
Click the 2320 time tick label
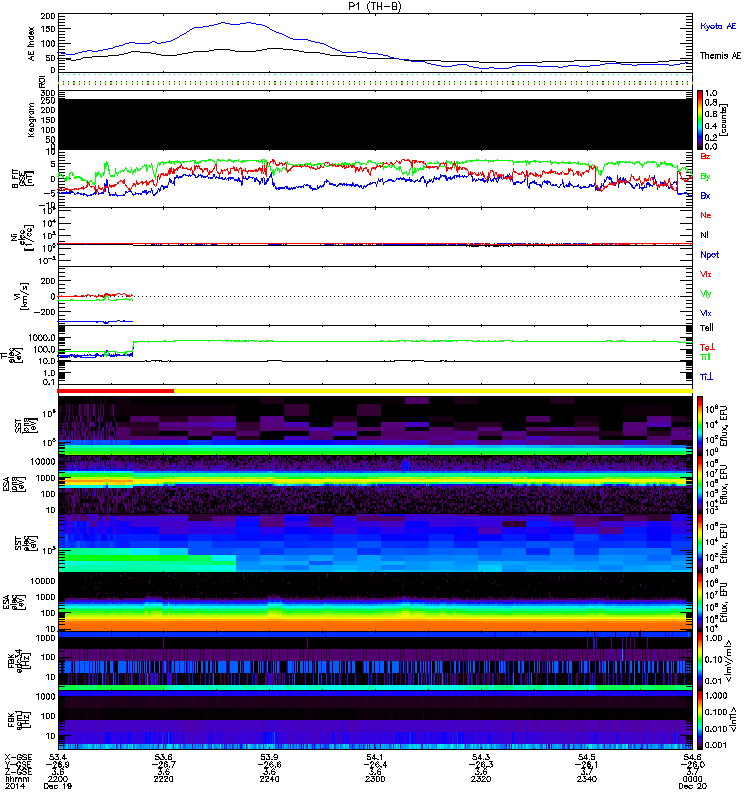[x=481, y=779]
